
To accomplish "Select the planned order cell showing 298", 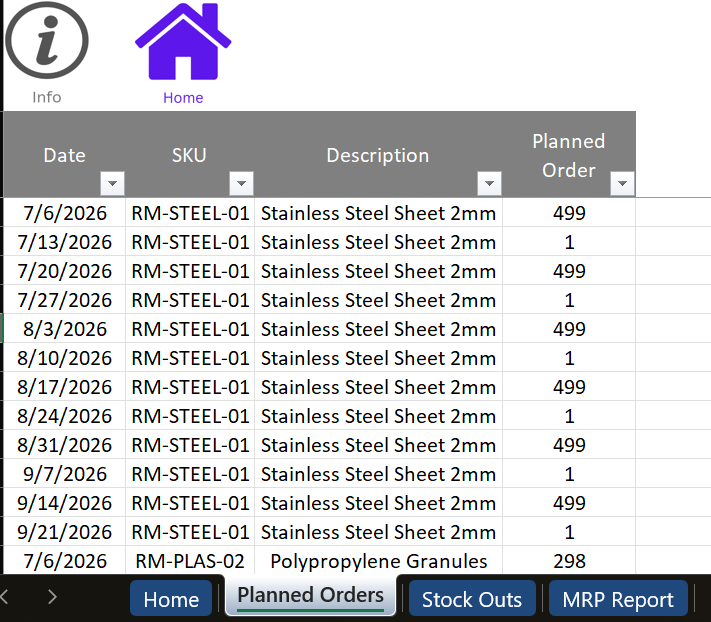I will pyautogui.click(x=568, y=561).
